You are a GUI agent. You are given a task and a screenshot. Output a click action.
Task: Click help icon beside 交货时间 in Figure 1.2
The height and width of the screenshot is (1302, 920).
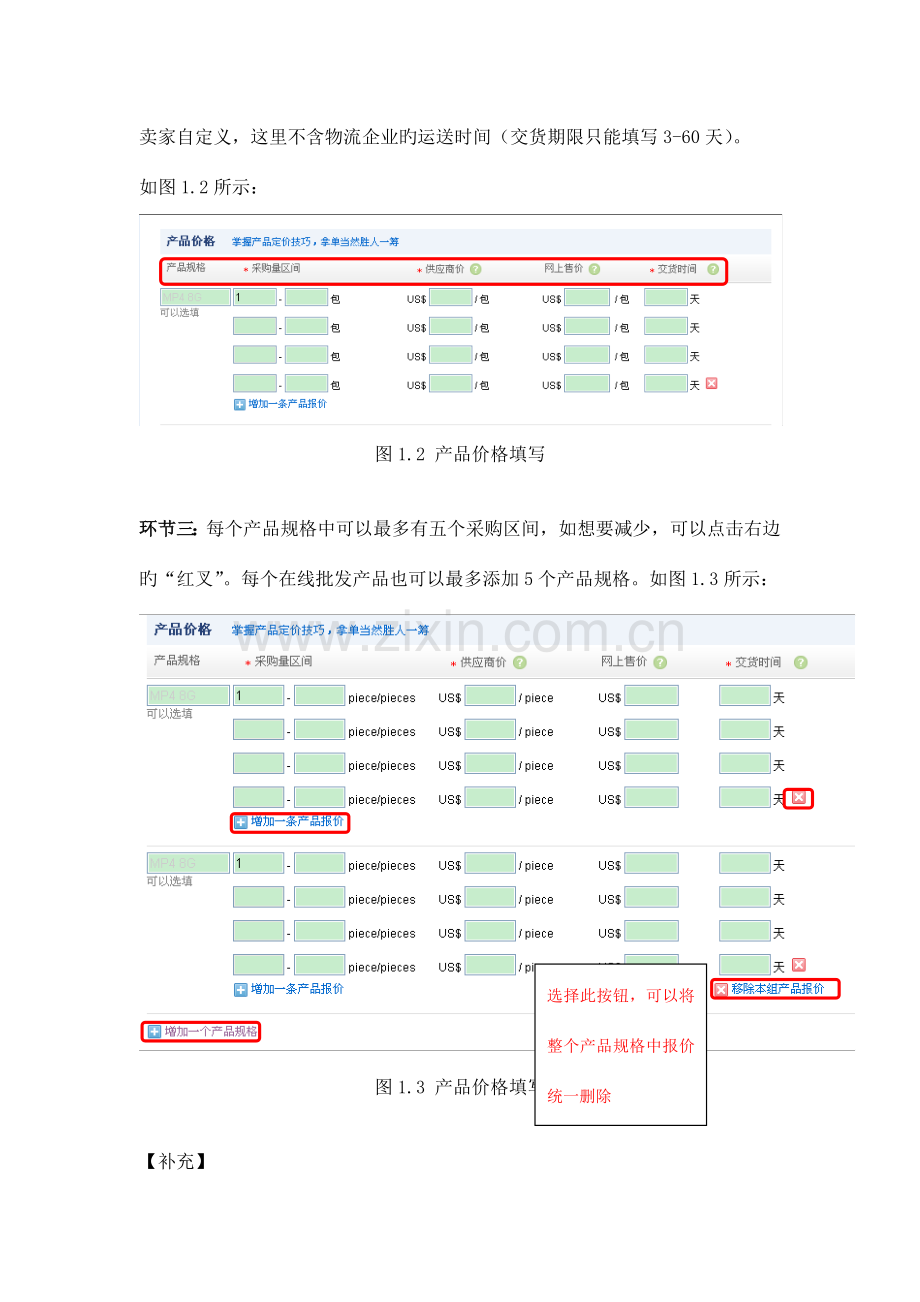pyautogui.click(x=713, y=269)
